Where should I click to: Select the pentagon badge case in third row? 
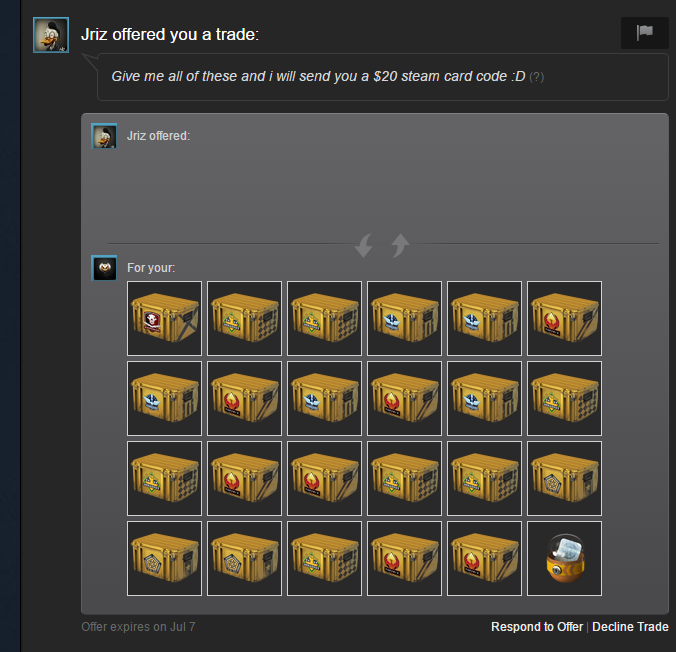(x=564, y=478)
